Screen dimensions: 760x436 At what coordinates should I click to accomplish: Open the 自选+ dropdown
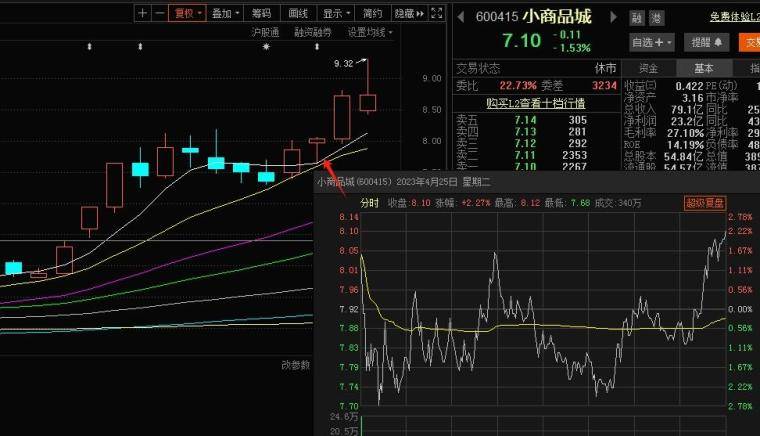(x=652, y=43)
